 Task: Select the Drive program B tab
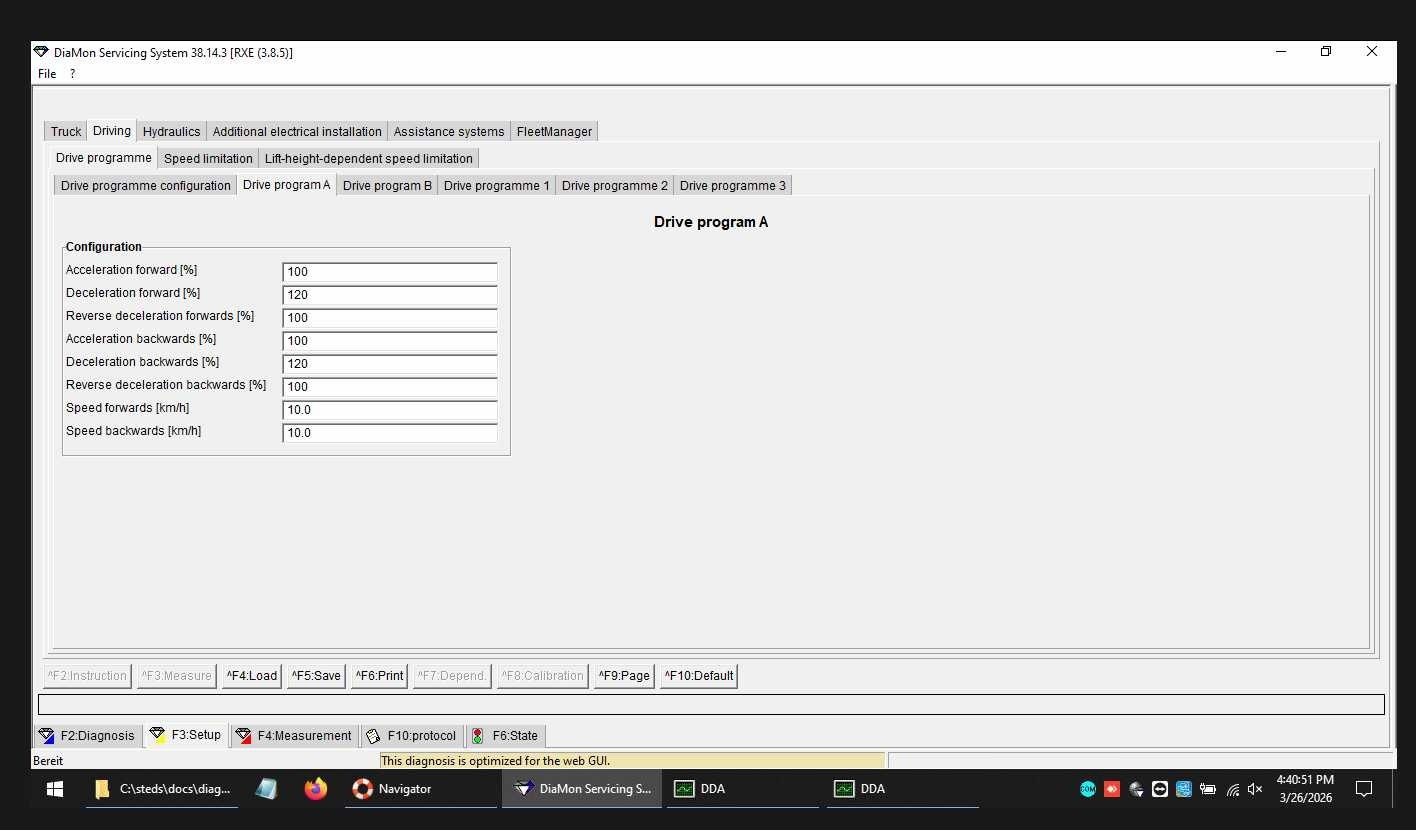pos(387,186)
